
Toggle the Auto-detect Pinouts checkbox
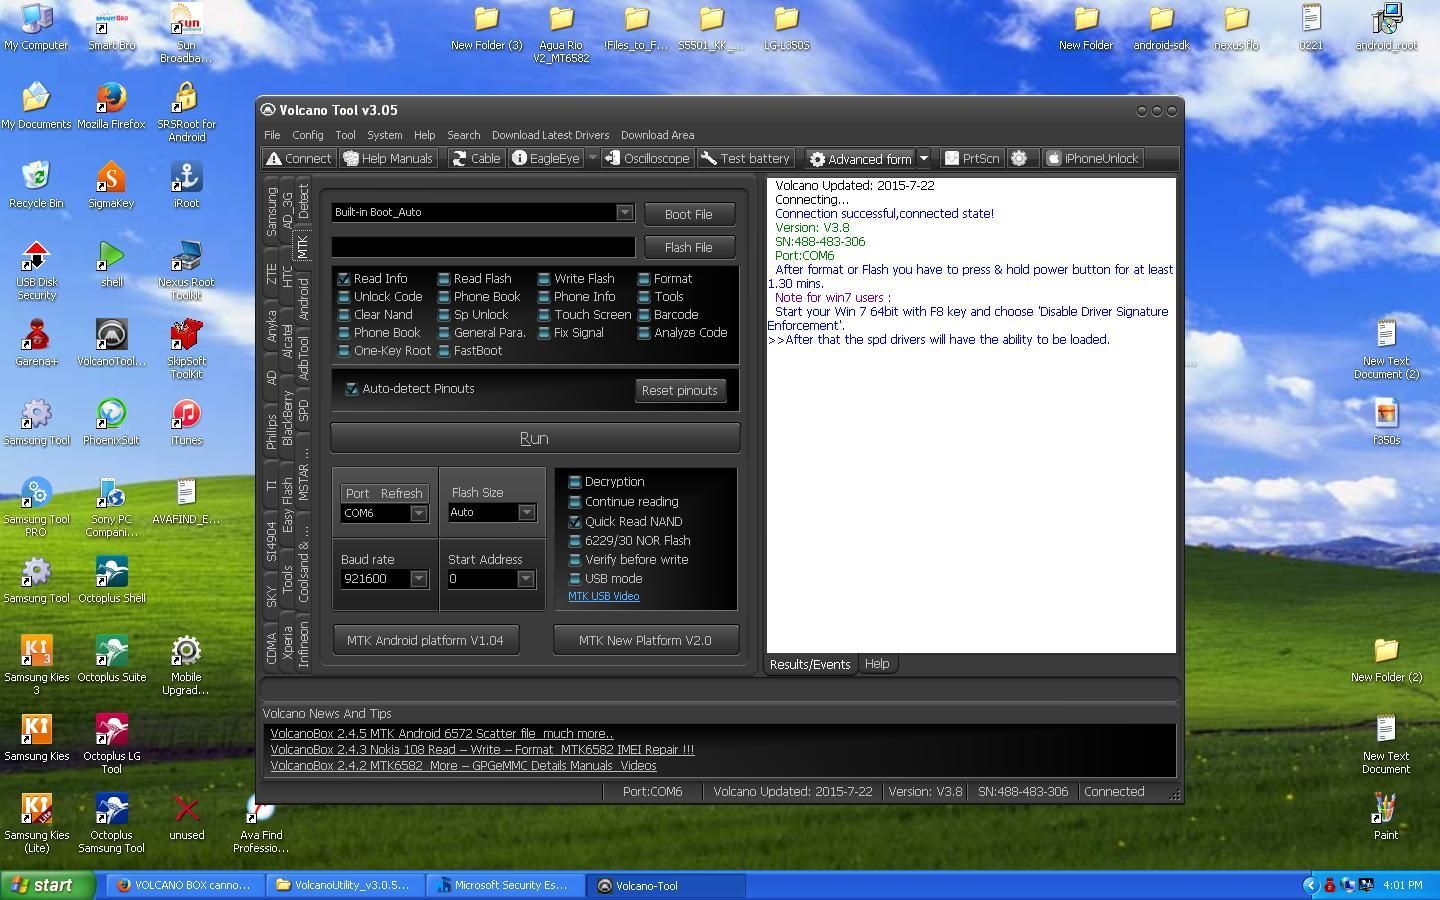pos(352,389)
